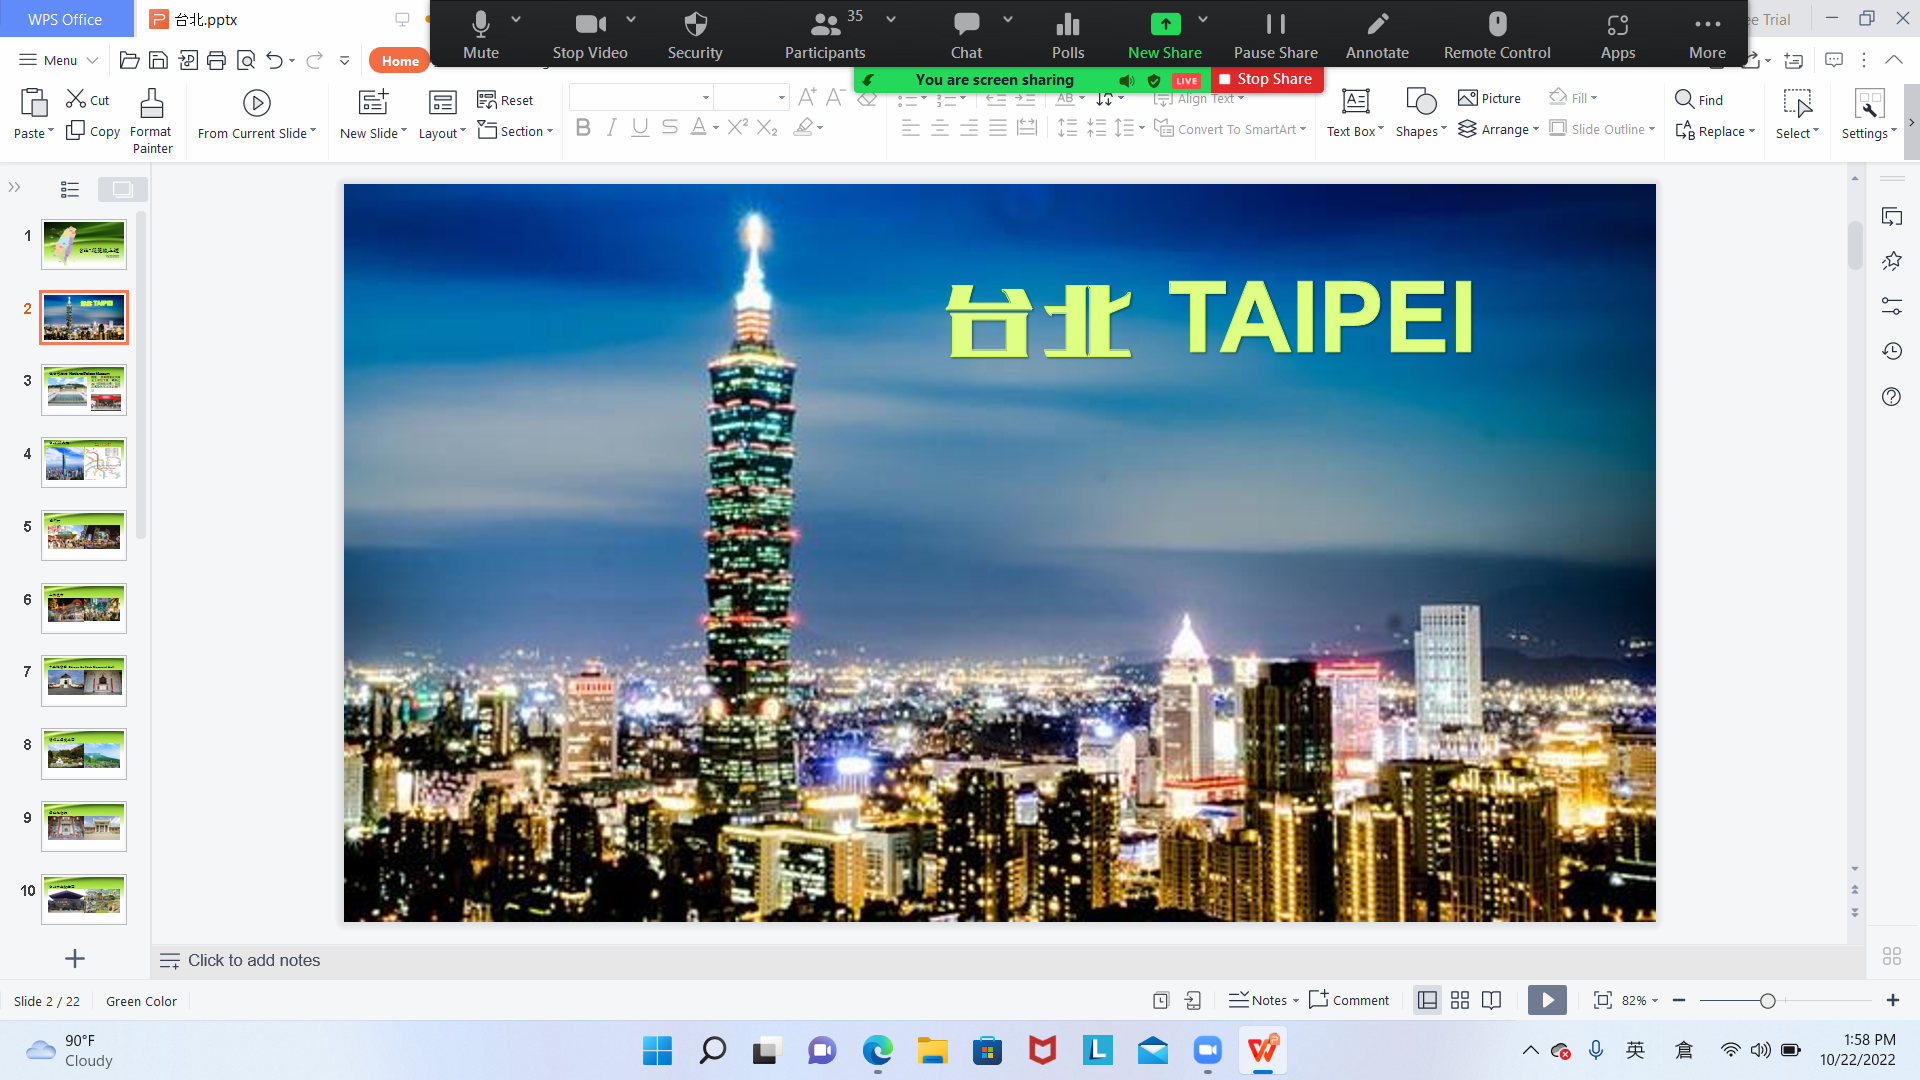Stop Video in the Zoom meeting
Image resolution: width=1920 pixels, height=1080 pixels.
point(589,33)
